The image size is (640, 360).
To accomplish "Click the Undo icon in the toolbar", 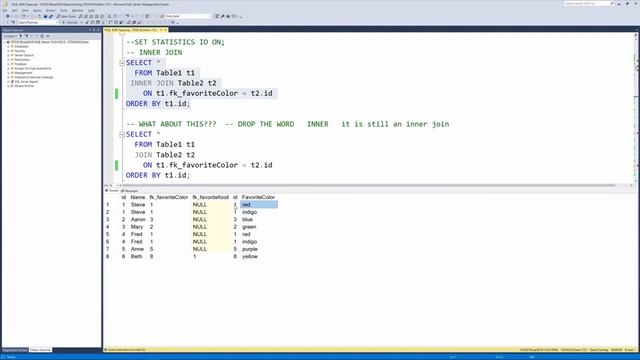I will 128,16.
